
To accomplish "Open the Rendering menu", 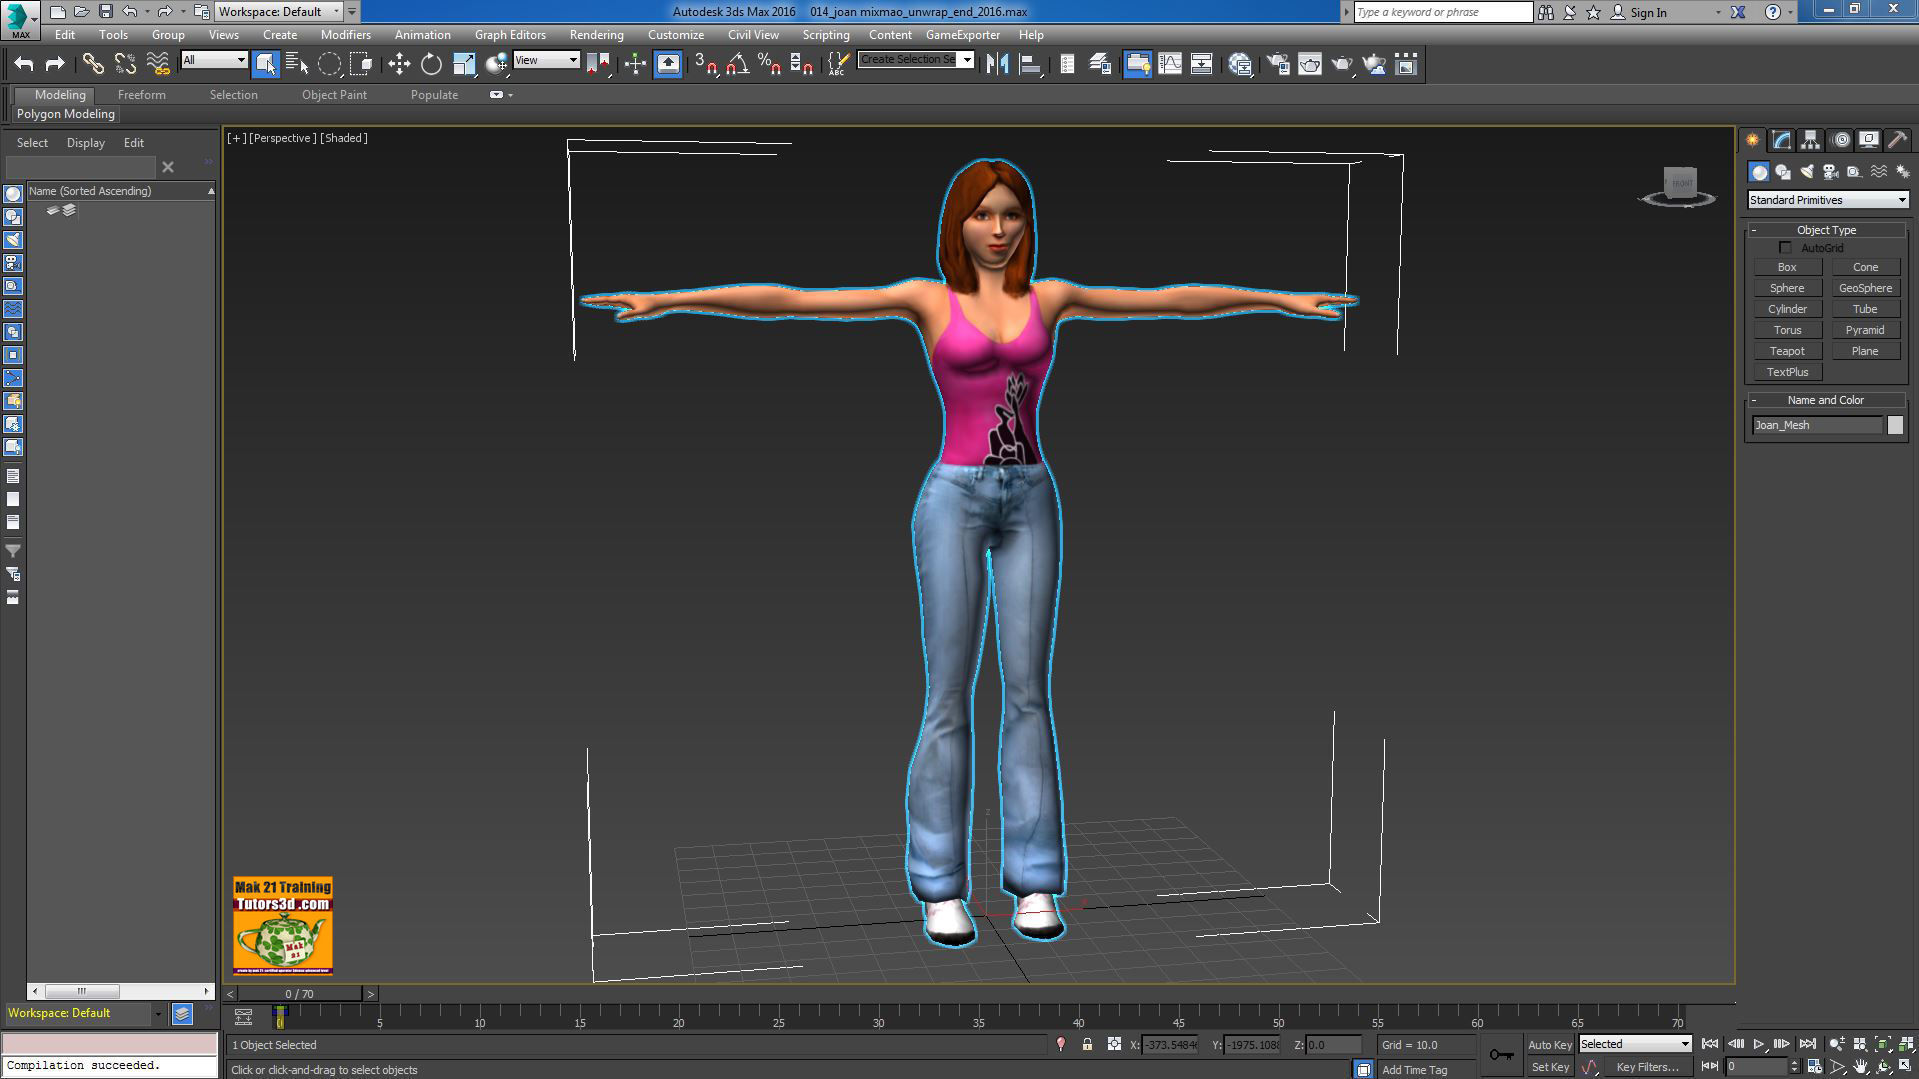I will pyautogui.click(x=596, y=35).
